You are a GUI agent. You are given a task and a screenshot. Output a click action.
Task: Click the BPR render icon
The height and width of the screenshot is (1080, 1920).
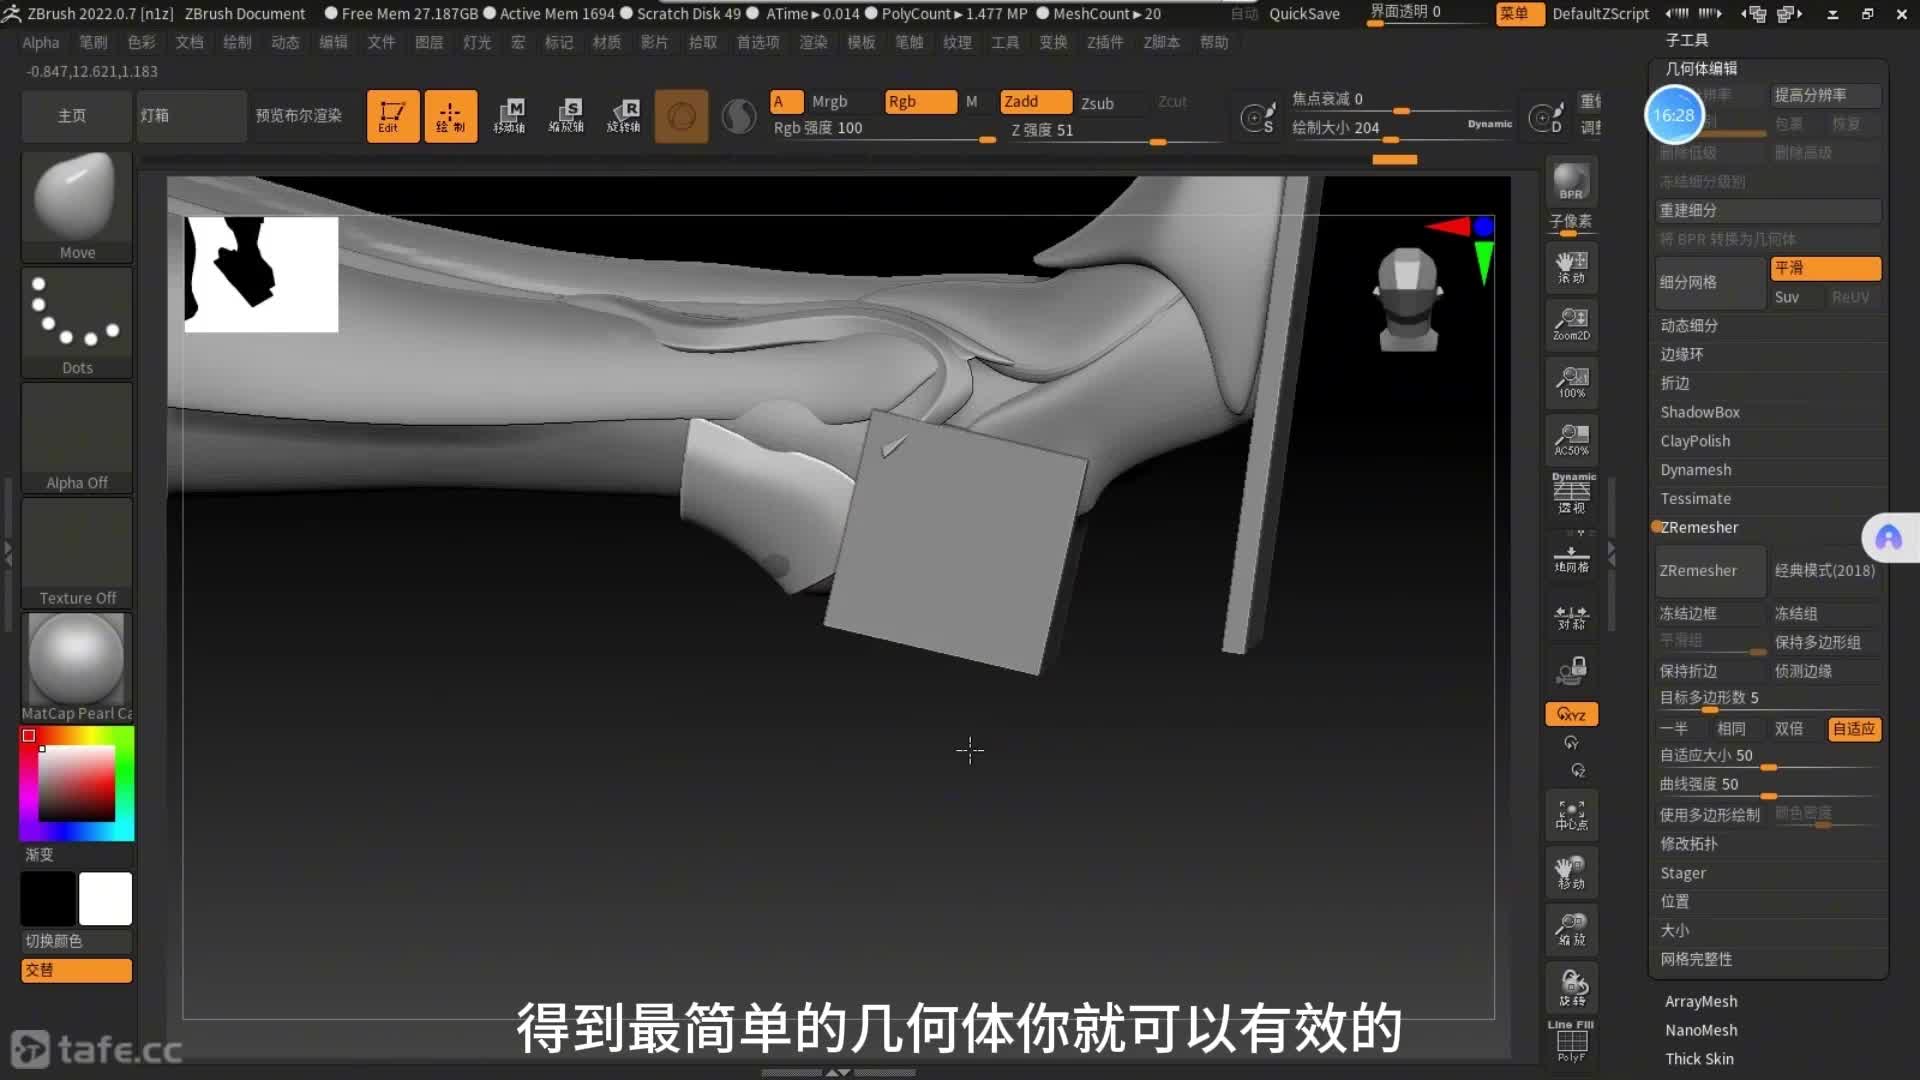(x=1571, y=182)
